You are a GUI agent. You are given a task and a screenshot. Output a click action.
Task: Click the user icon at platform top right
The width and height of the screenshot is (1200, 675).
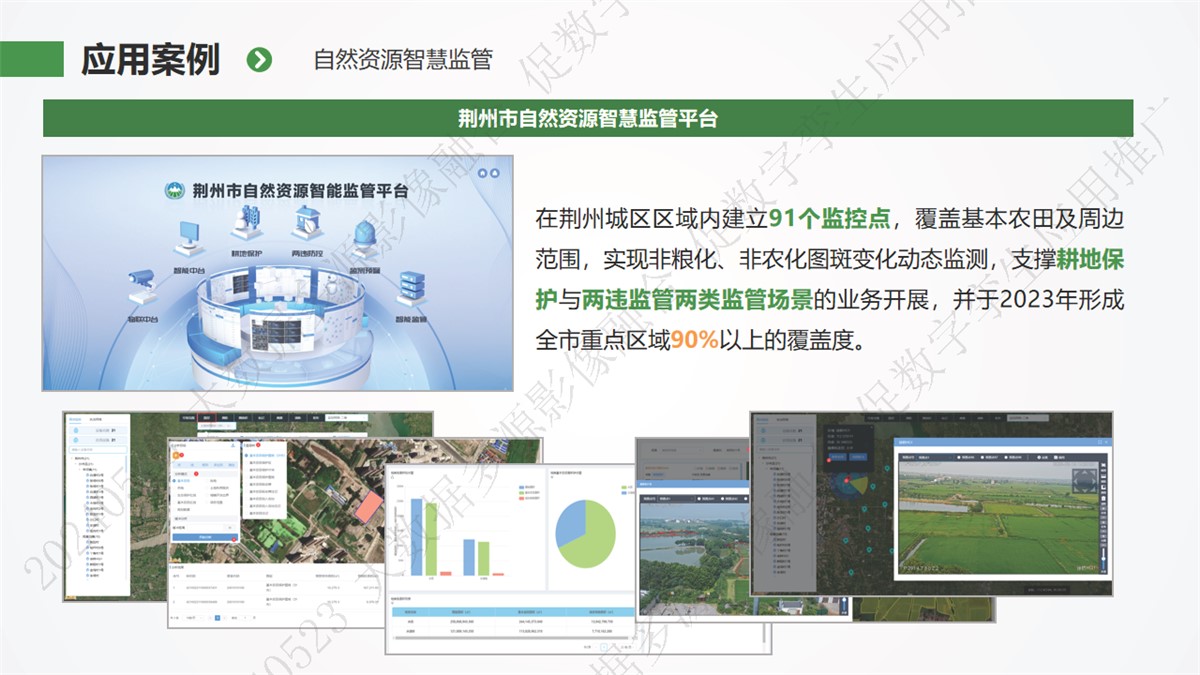pyautogui.click(x=494, y=173)
